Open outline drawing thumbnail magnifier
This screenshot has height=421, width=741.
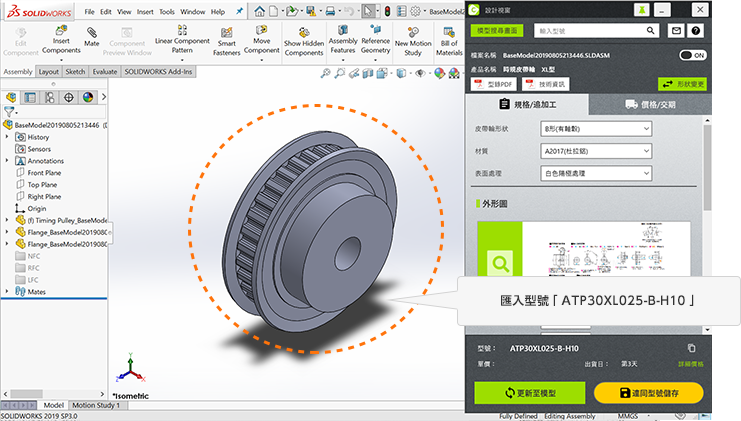pos(500,263)
